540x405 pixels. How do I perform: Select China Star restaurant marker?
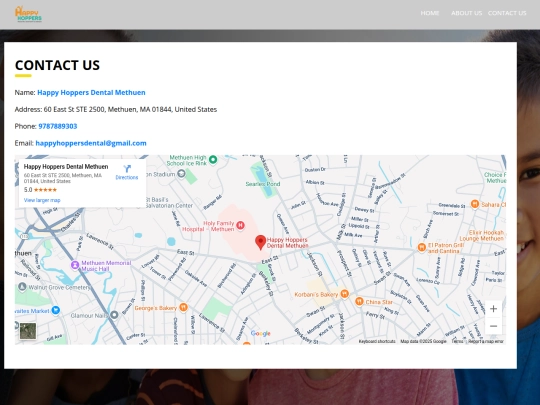pyautogui.click(x=359, y=302)
